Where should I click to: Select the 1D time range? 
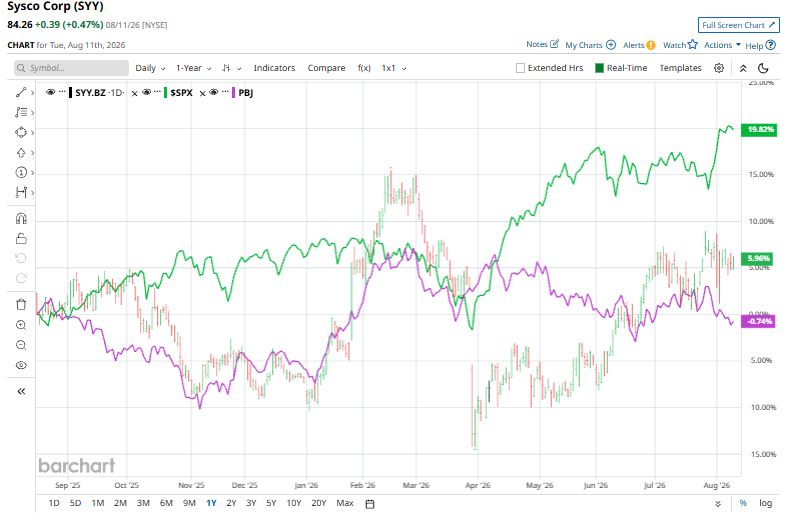54,503
